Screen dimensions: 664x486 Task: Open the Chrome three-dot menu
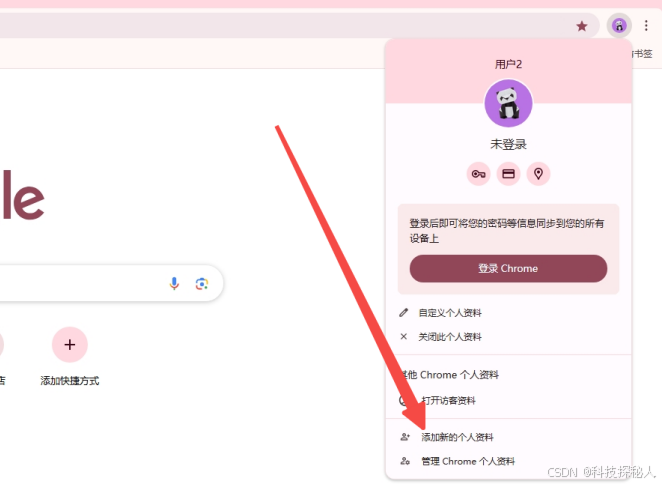point(646,26)
